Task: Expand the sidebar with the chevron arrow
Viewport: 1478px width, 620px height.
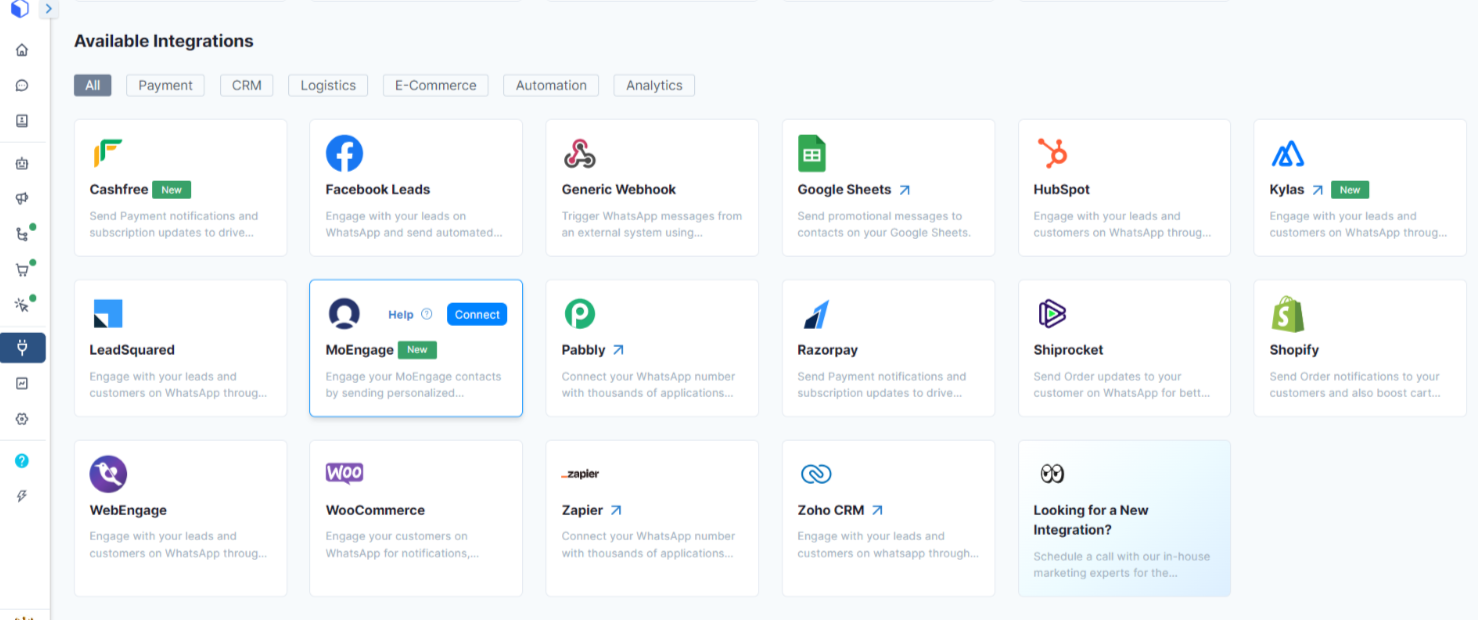Action: point(49,10)
